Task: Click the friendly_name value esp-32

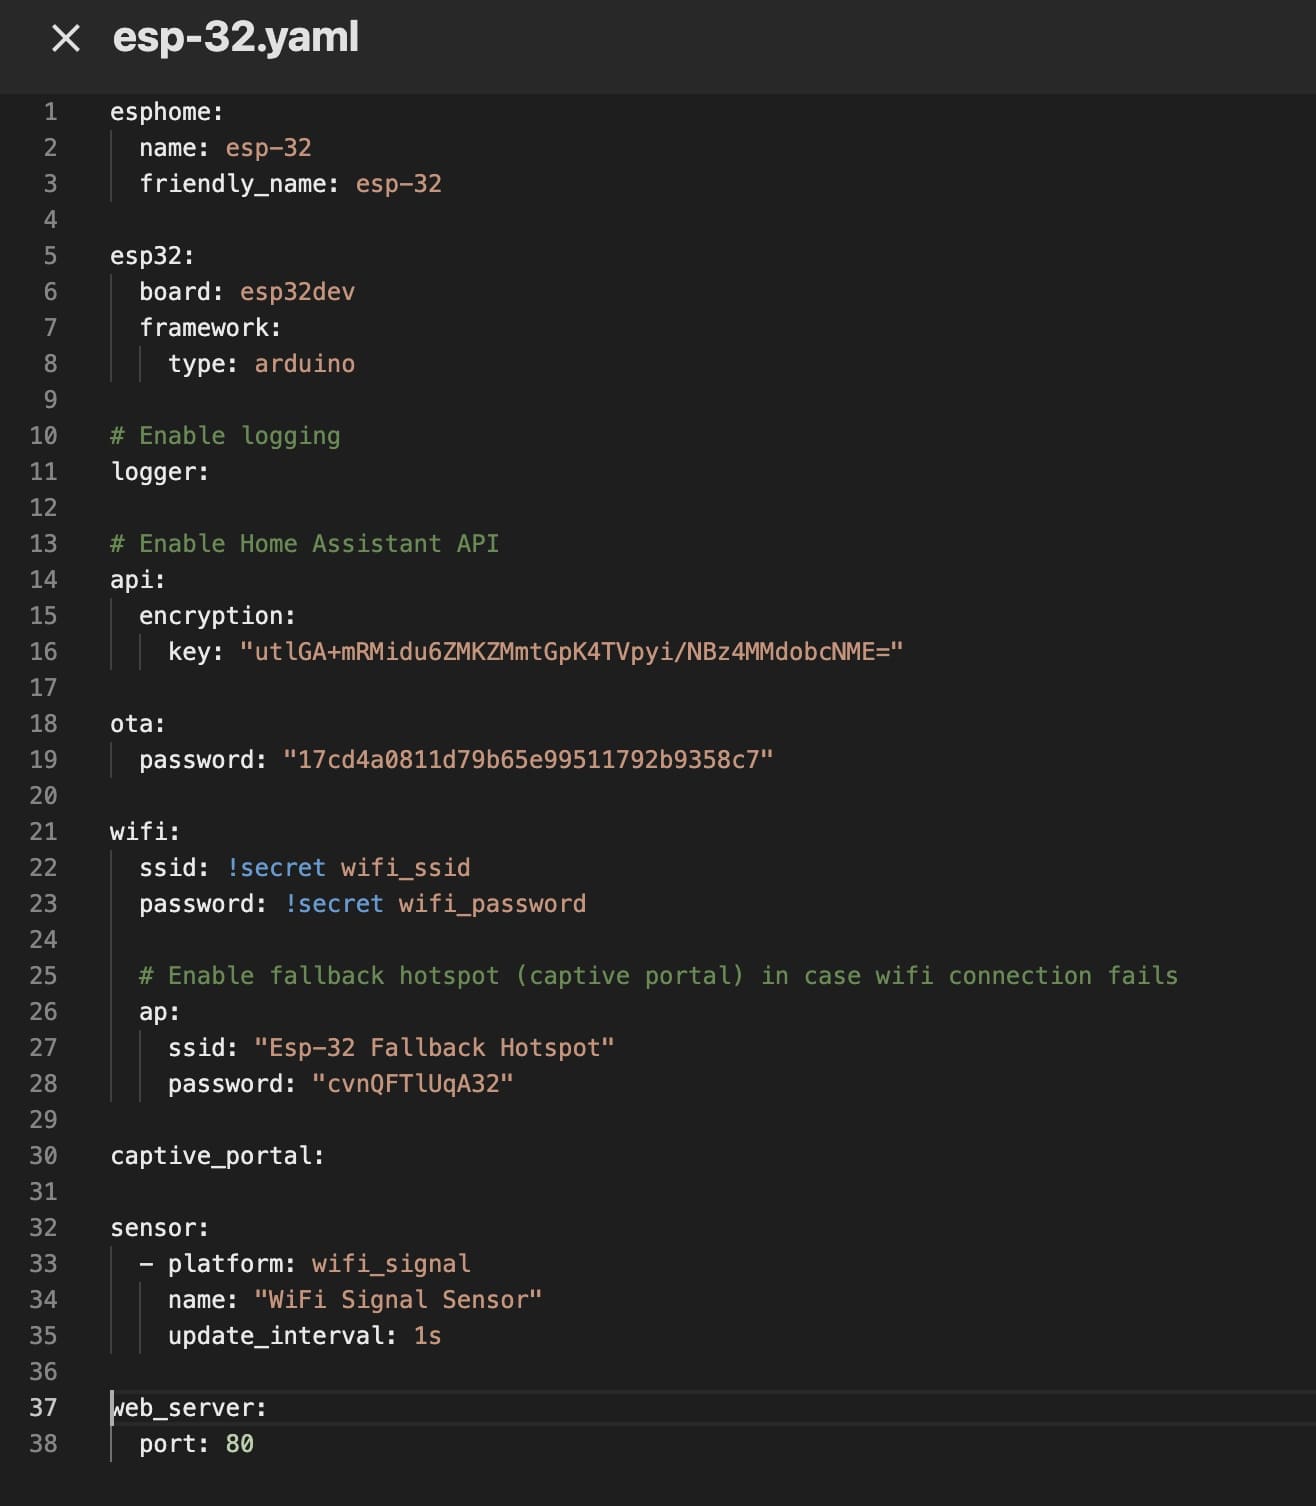Action: (x=398, y=184)
